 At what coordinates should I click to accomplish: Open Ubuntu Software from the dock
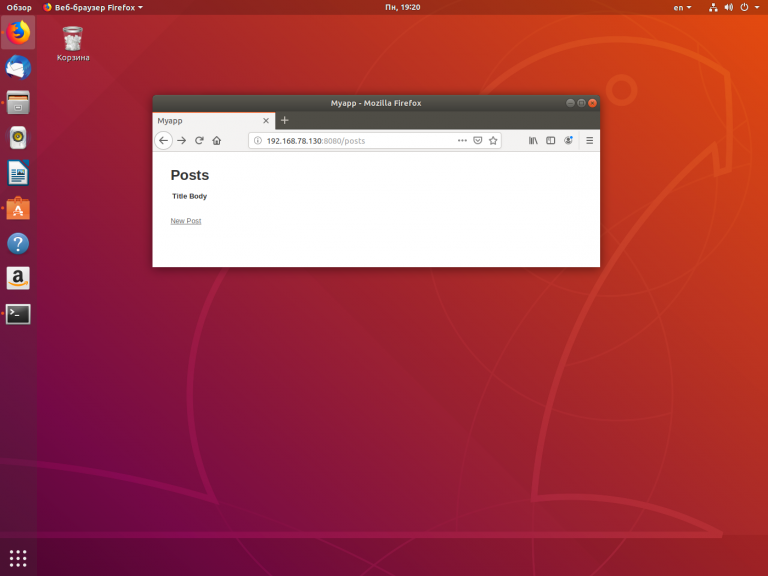pyautogui.click(x=18, y=208)
